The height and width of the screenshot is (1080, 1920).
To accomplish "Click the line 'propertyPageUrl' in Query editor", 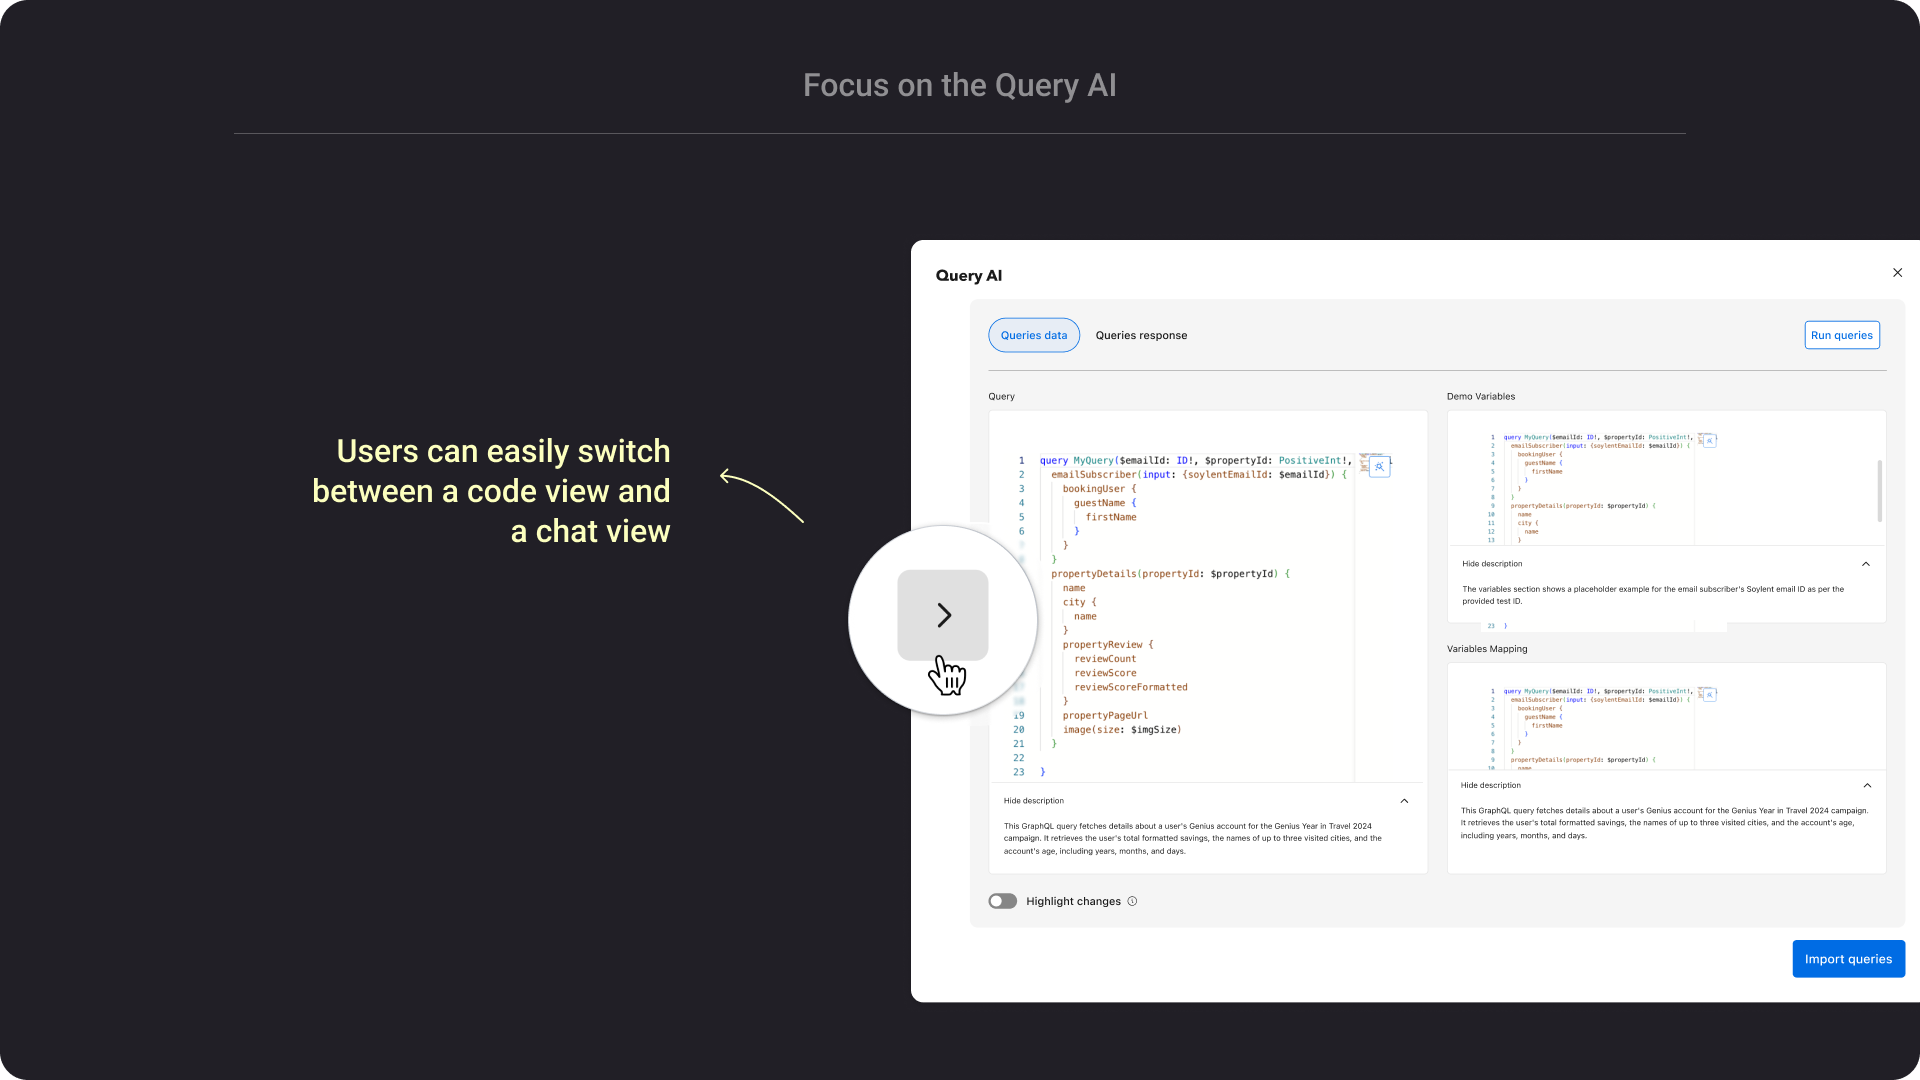I will (x=1105, y=716).
